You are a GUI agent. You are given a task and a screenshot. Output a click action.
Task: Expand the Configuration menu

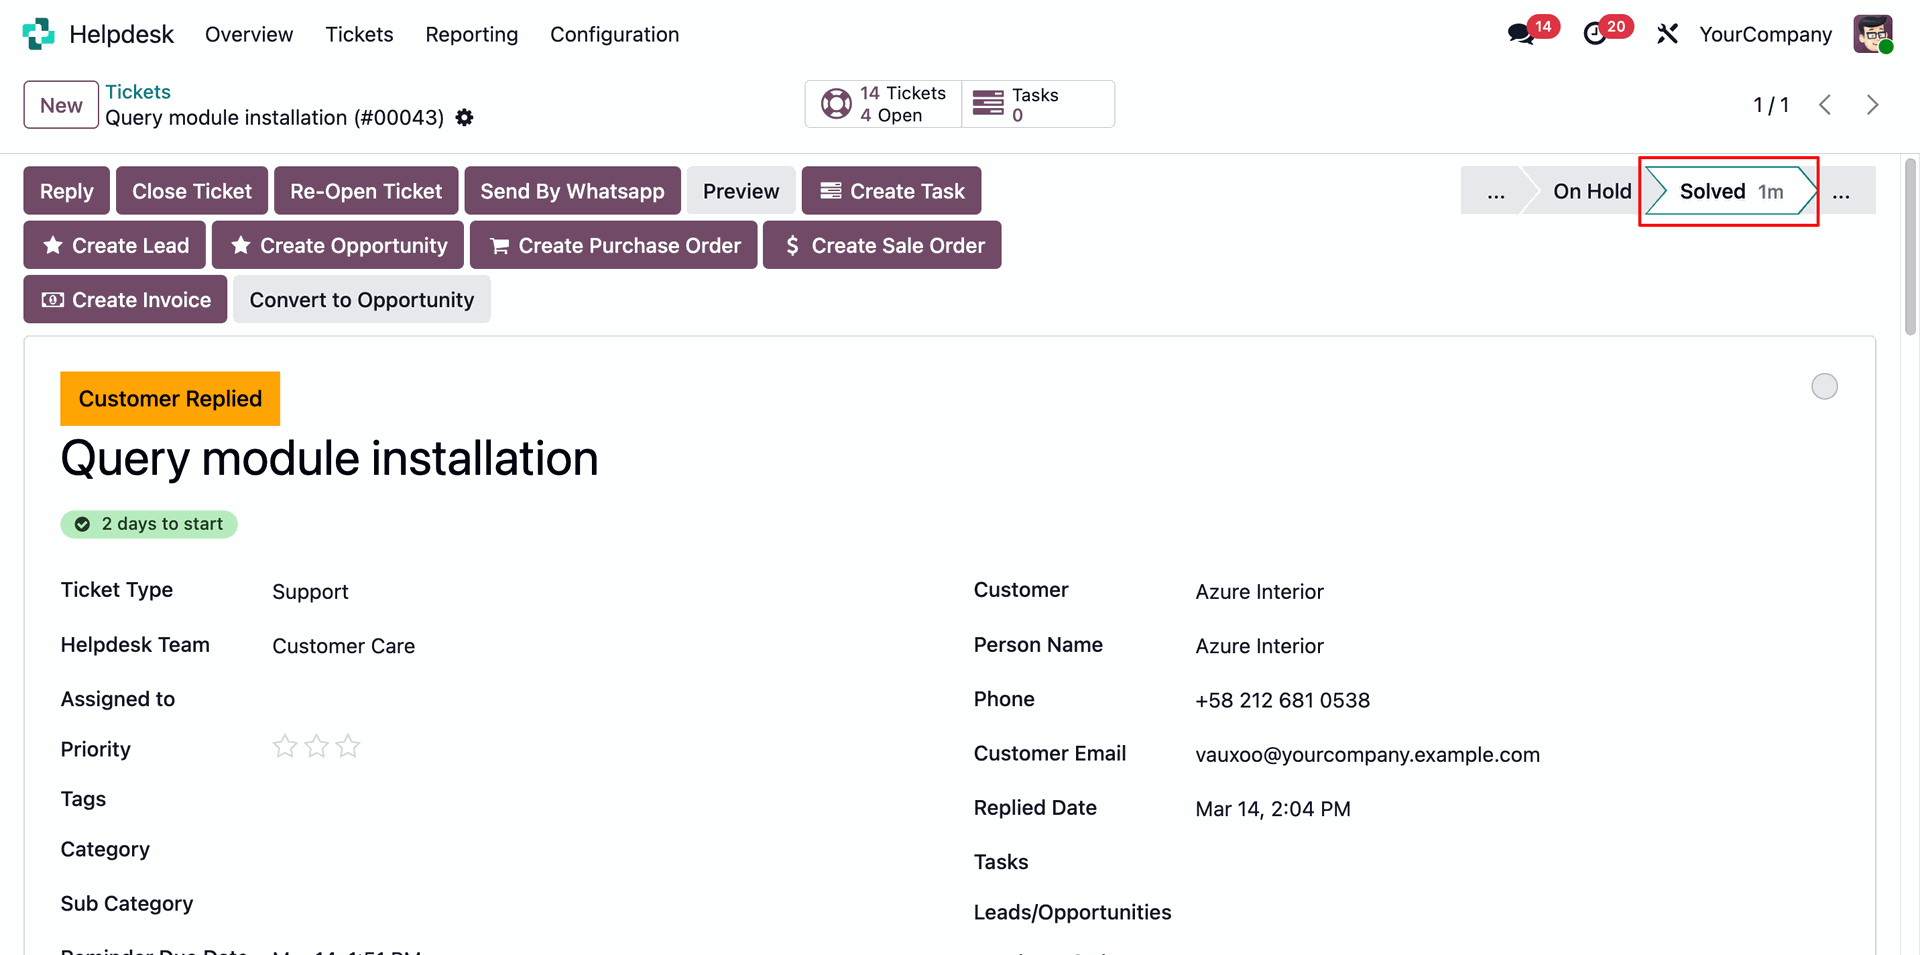pos(614,35)
